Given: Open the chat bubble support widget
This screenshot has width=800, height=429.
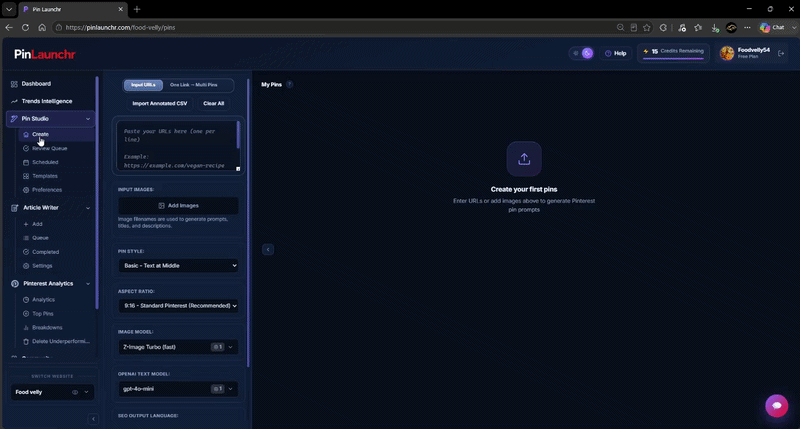Looking at the screenshot, I should pos(777,406).
